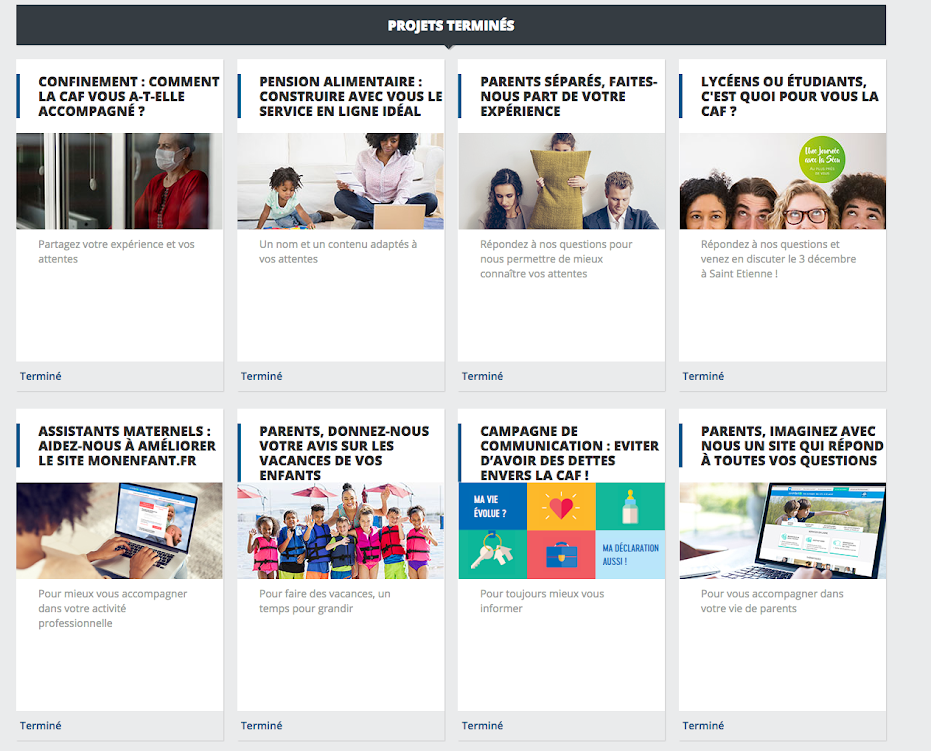
Task: Click the heart icon tile
Action: click(x=561, y=506)
